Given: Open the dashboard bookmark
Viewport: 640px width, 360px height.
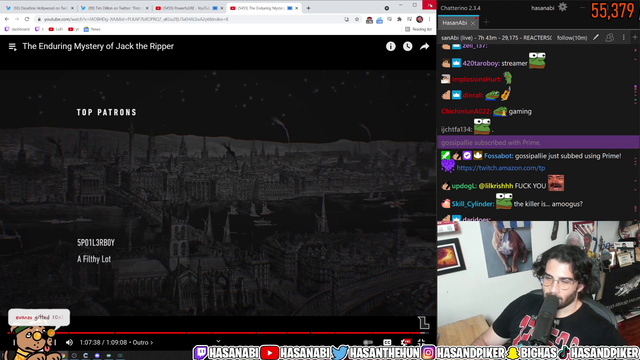Looking at the screenshot, I should tap(17, 29).
